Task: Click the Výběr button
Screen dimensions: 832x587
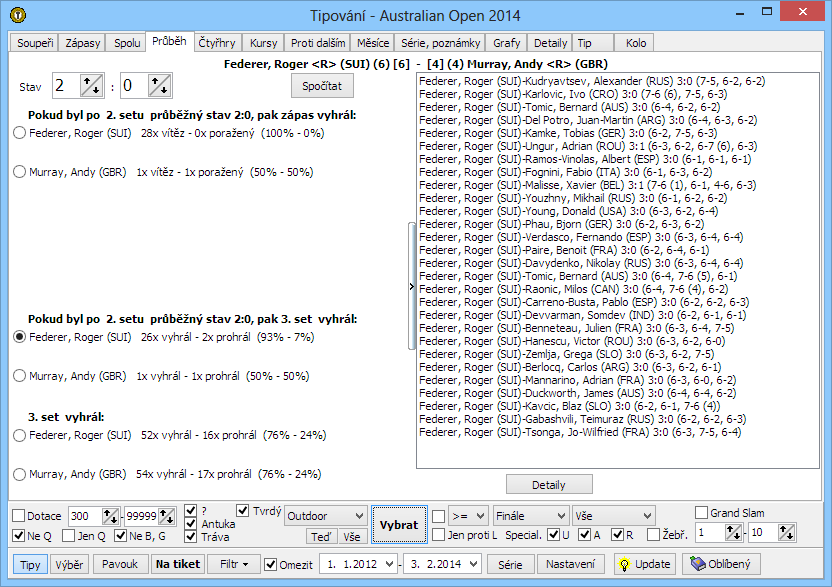Action: 70,564
